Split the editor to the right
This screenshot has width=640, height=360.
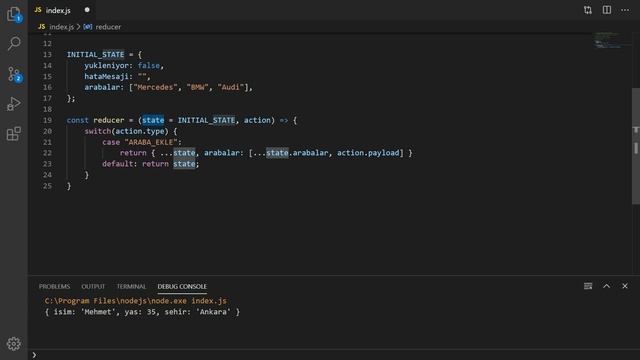point(607,10)
